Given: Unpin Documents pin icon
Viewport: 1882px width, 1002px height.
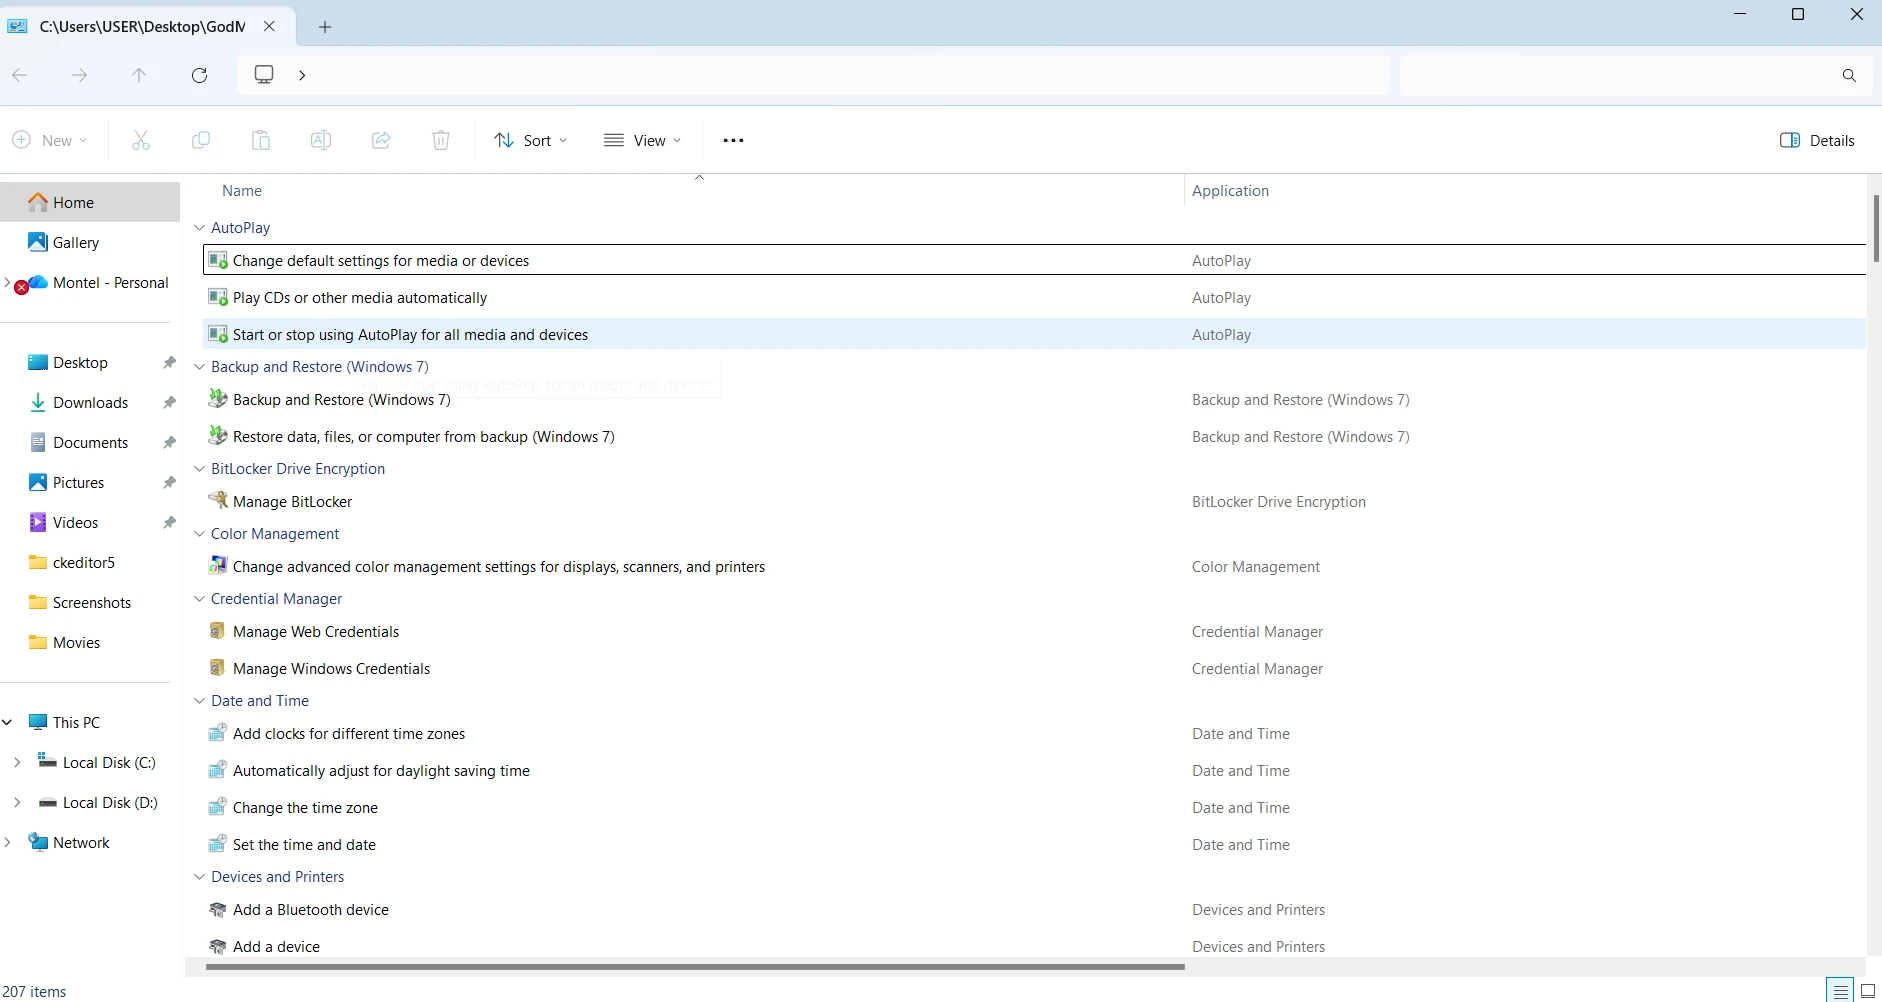Looking at the screenshot, I should 169,442.
